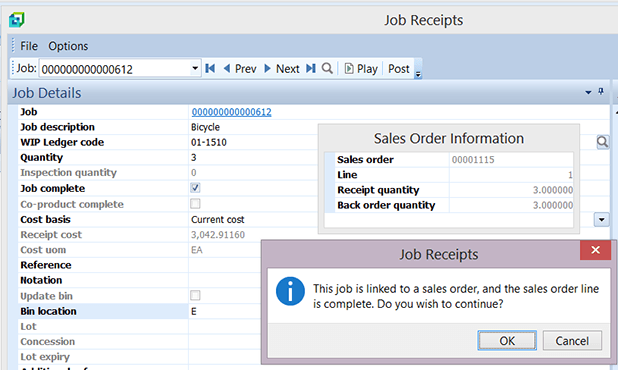The height and width of the screenshot is (370, 618).
Task: Click the Job description value Bicycle
Action: click(205, 127)
